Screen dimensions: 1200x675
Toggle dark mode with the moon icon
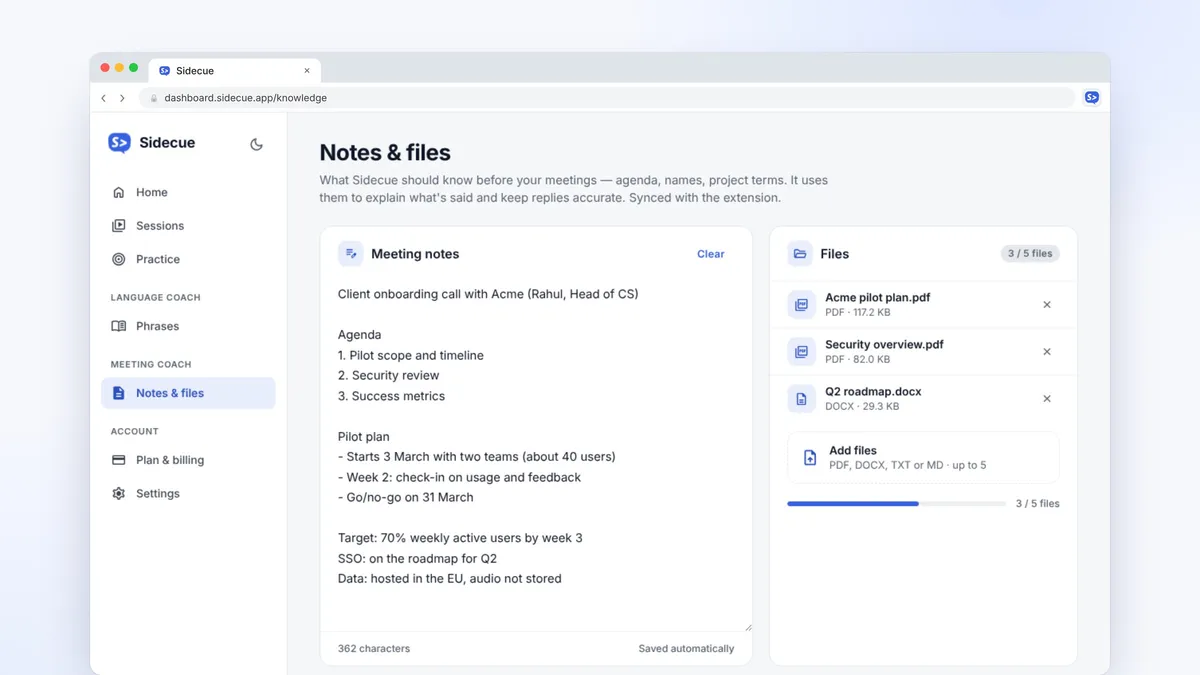256,144
